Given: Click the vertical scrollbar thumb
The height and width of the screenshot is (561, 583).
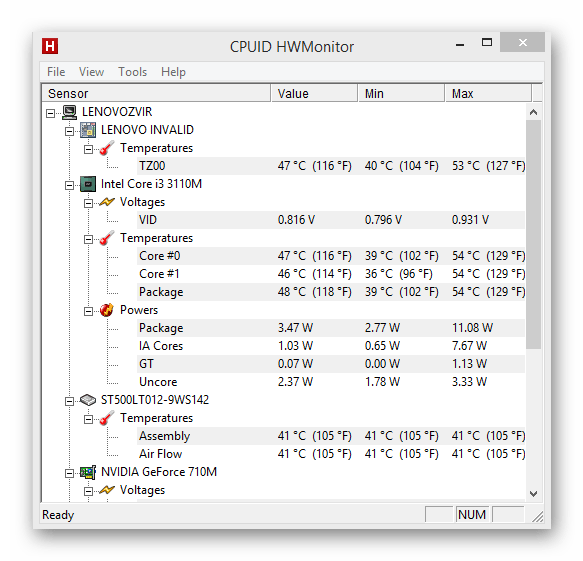Looking at the screenshot, I should coord(534,234).
